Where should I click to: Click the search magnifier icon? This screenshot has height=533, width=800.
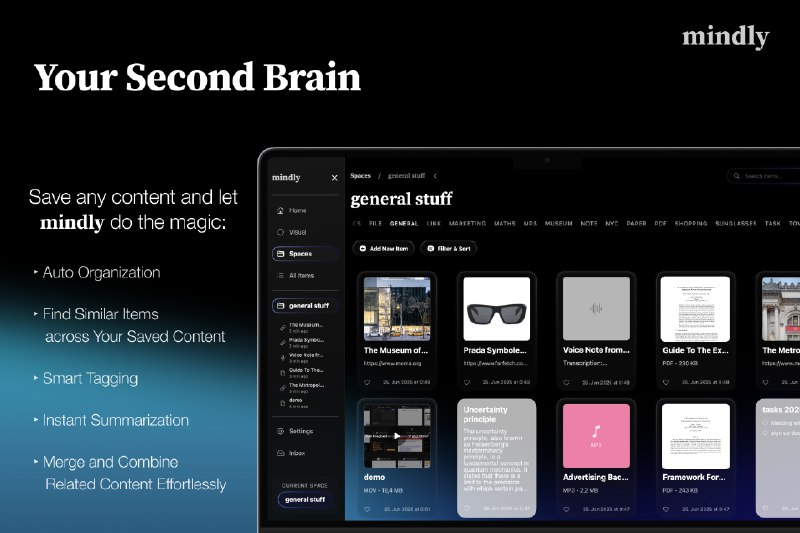click(x=738, y=177)
